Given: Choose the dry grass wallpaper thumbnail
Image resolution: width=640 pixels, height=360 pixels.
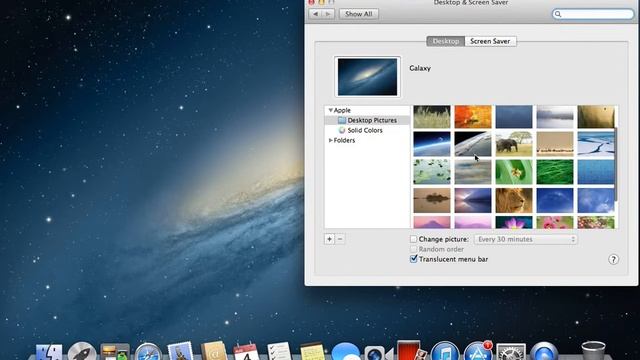Looking at the screenshot, I should pos(432,117).
